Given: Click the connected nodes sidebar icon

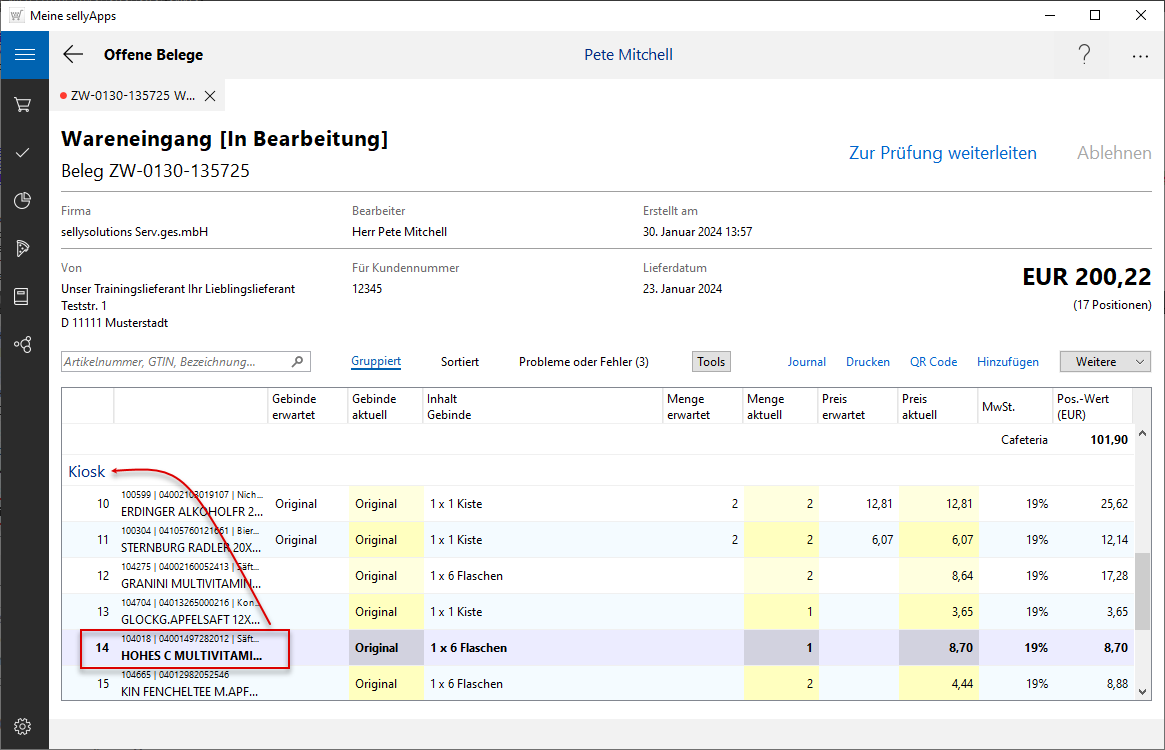Looking at the screenshot, I should (24, 345).
